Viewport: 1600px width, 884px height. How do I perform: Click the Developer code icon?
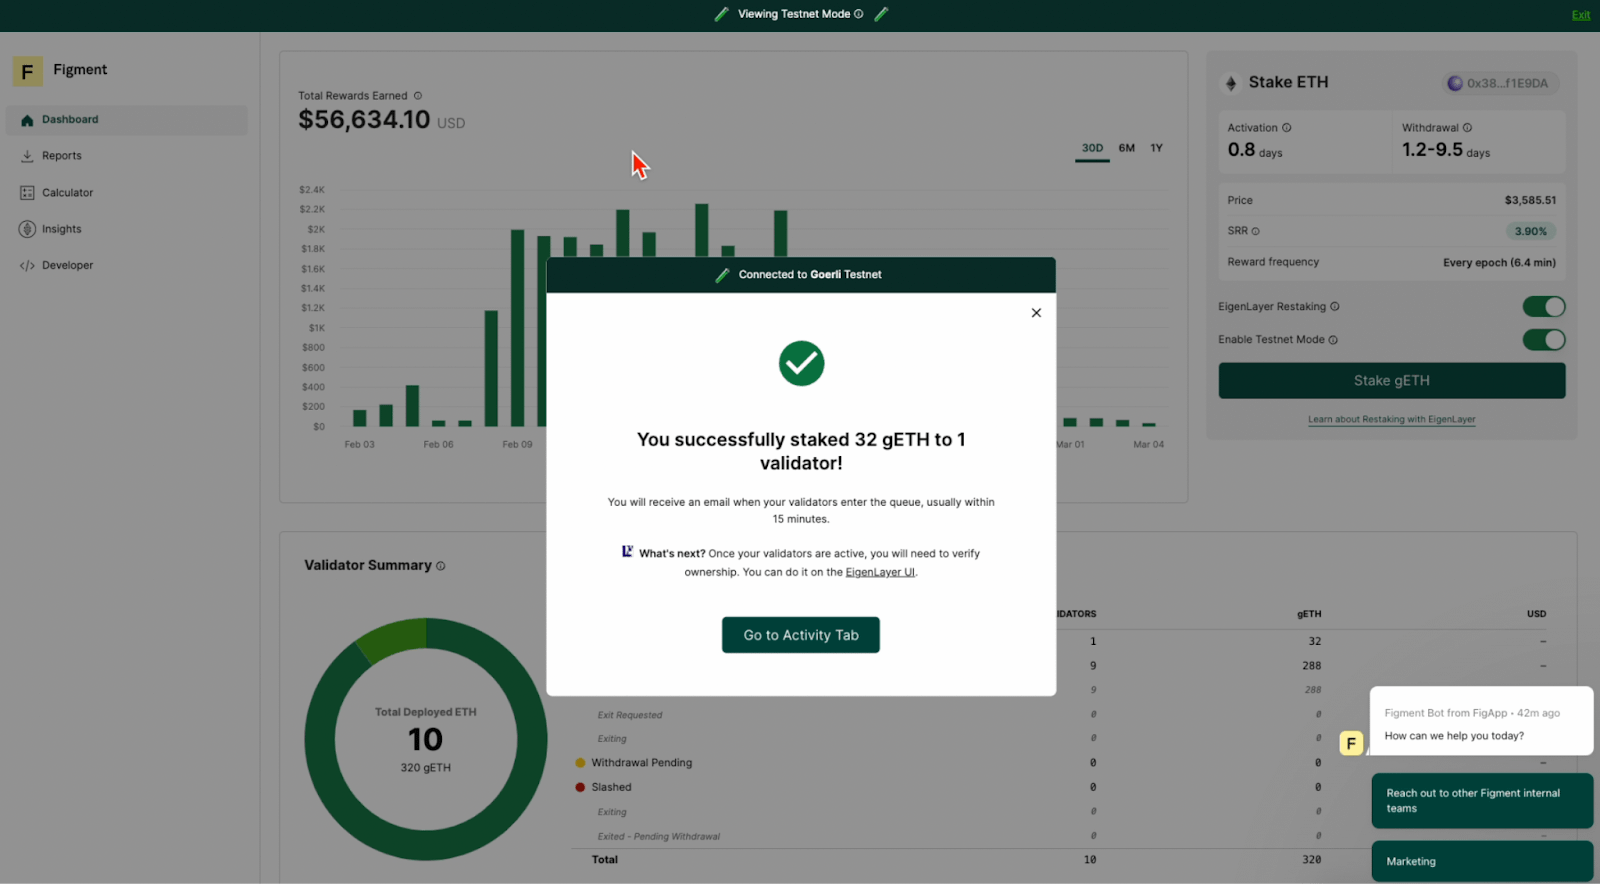click(27, 266)
